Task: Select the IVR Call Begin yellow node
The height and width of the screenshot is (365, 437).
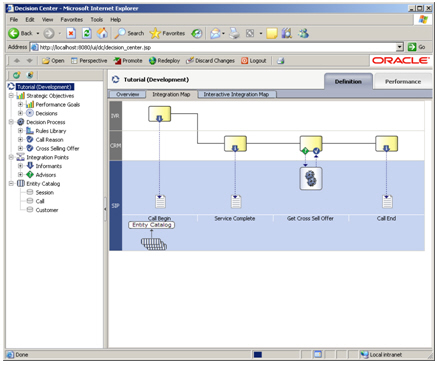Action: point(159,114)
